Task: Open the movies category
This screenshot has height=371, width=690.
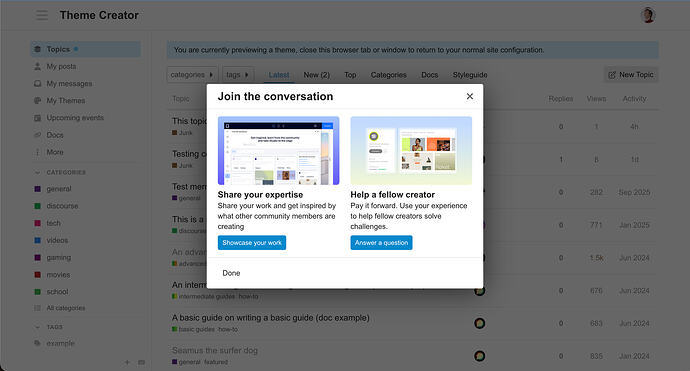Action: [x=58, y=275]
